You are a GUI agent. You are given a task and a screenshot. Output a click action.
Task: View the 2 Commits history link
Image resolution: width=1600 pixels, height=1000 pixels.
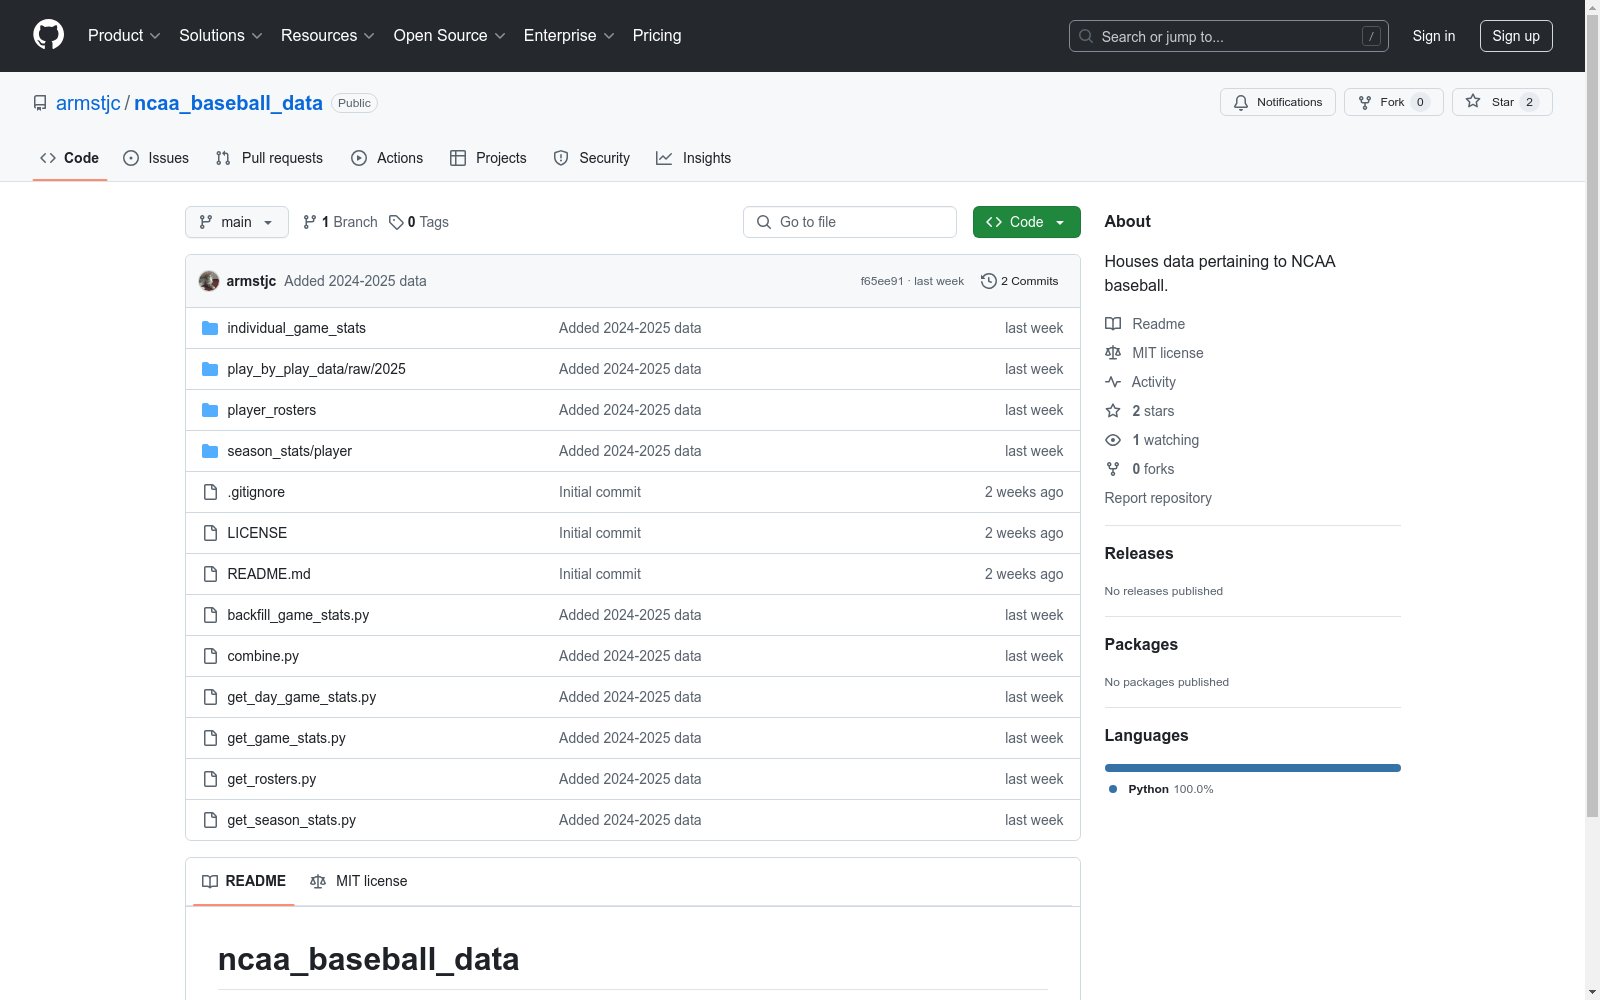point(1020,281)
